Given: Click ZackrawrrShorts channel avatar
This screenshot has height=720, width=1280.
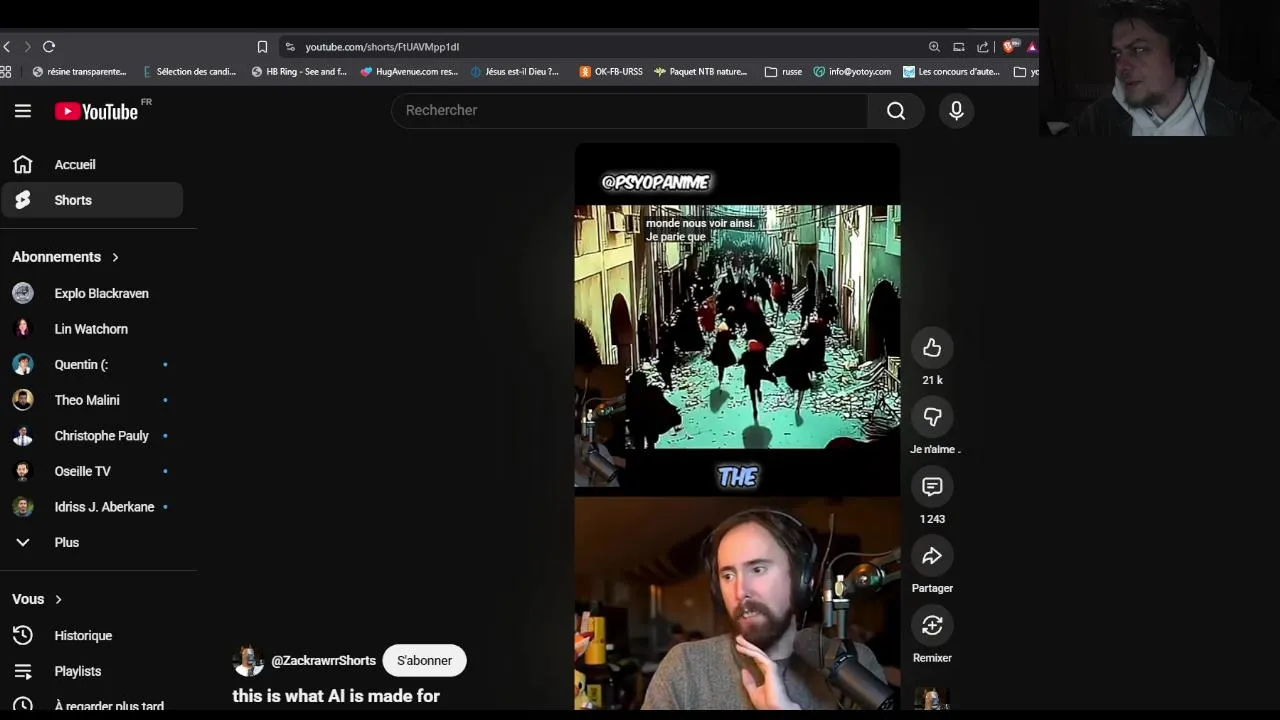Looking at the screenshot, I should coord(248,661).
